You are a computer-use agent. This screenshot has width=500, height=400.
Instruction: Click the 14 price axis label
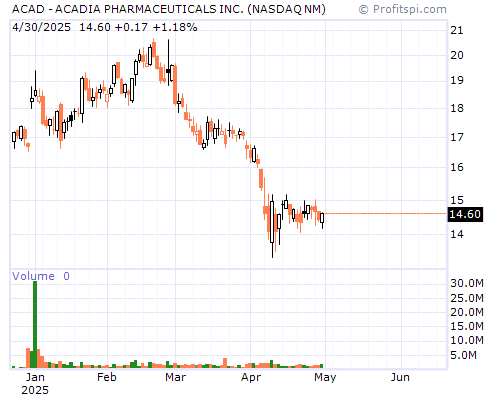coord(457,234)
